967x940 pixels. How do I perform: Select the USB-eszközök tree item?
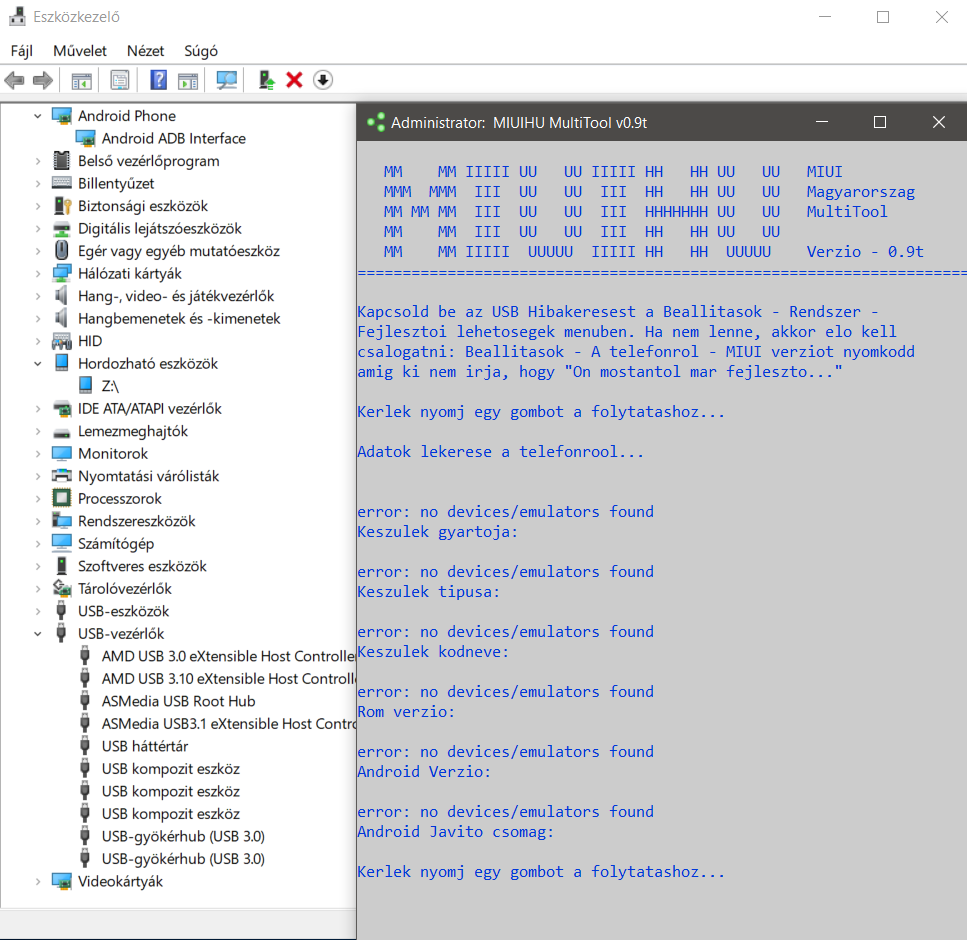tap(123, 611)
